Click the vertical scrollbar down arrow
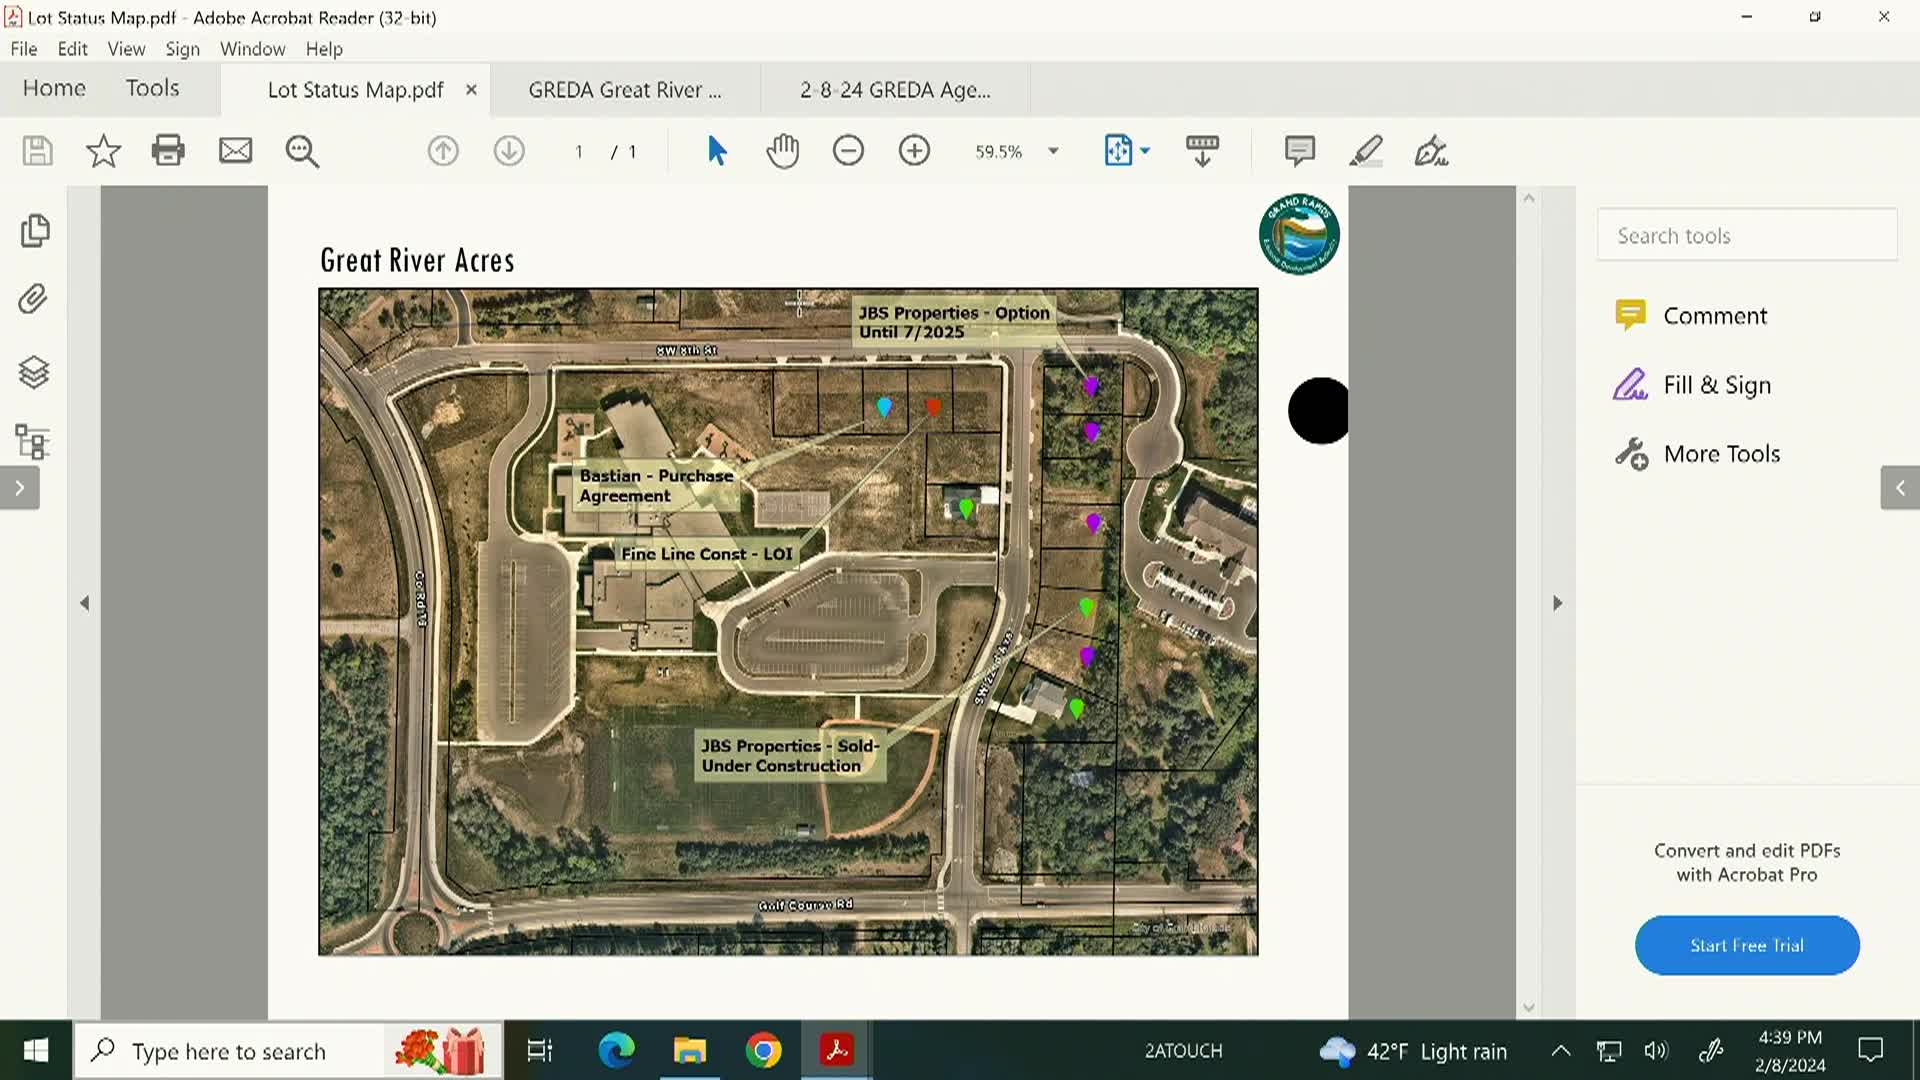The height and width of the screenshot is (1080, 1920). tap(1529, 1008)
